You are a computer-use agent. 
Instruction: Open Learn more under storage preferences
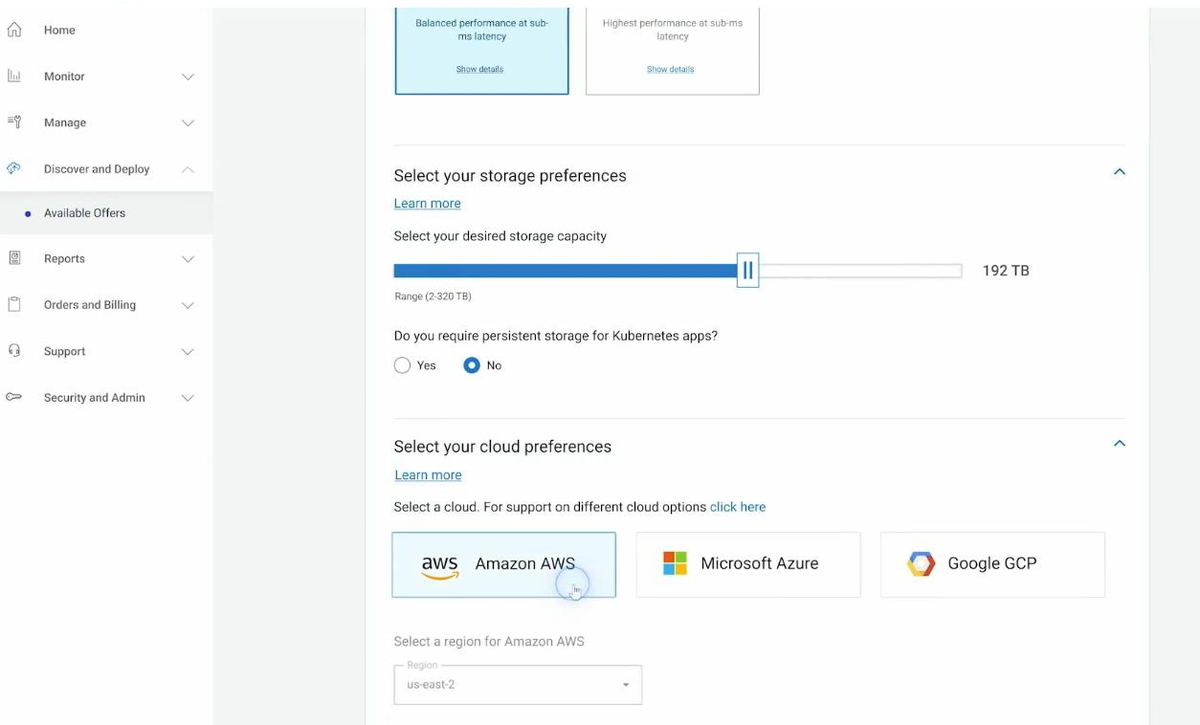click(x=427, y=203)
